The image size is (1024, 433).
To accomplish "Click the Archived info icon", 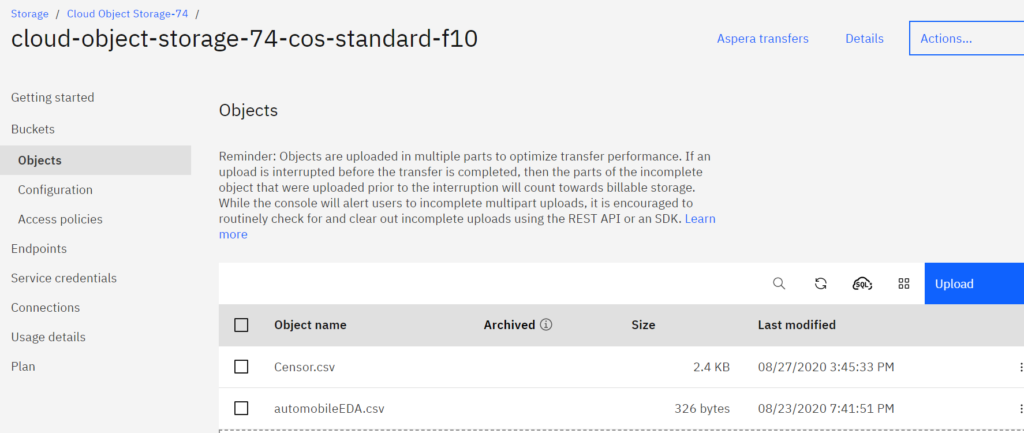I will click(547, 325).
